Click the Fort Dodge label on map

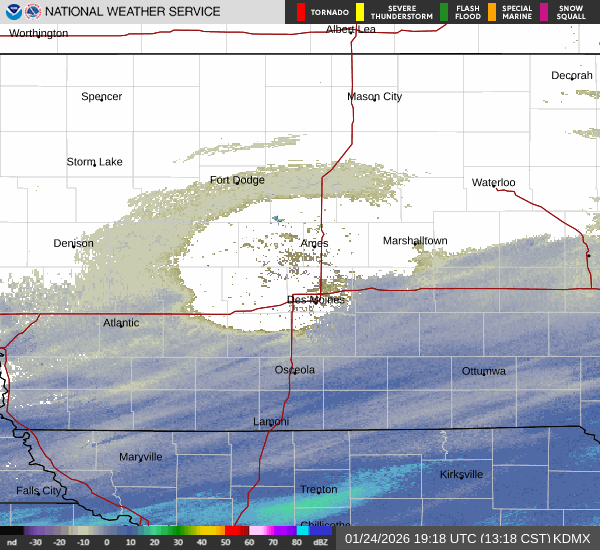tap(237, 180)
